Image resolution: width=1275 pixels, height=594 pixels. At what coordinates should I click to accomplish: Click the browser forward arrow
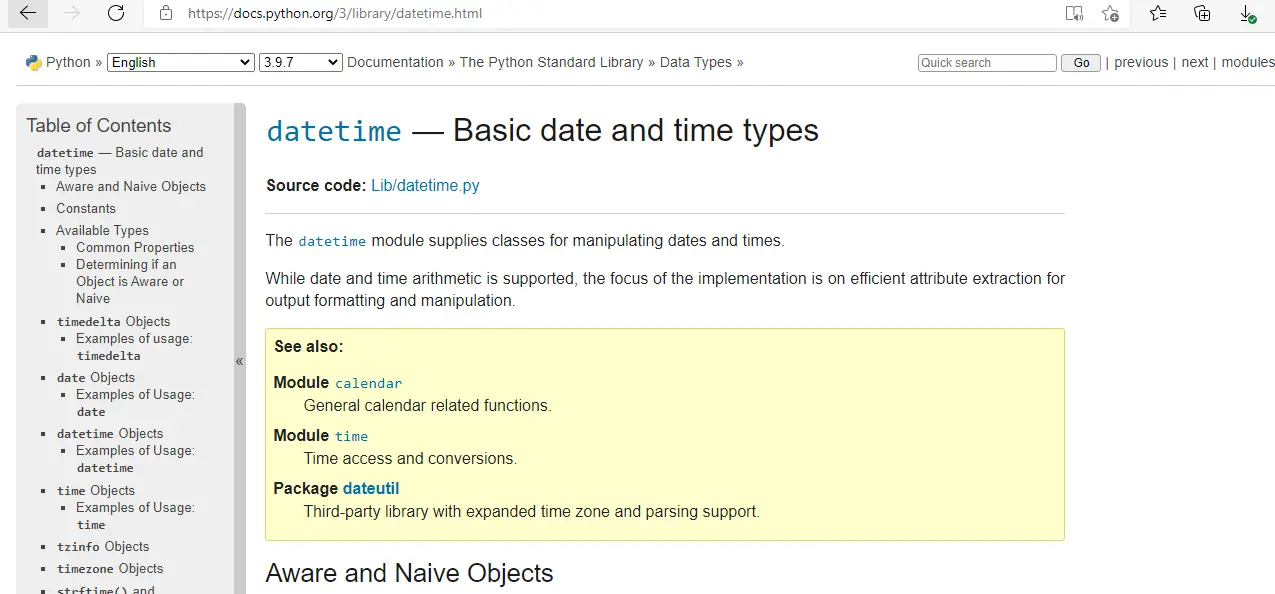coord(72,13)
